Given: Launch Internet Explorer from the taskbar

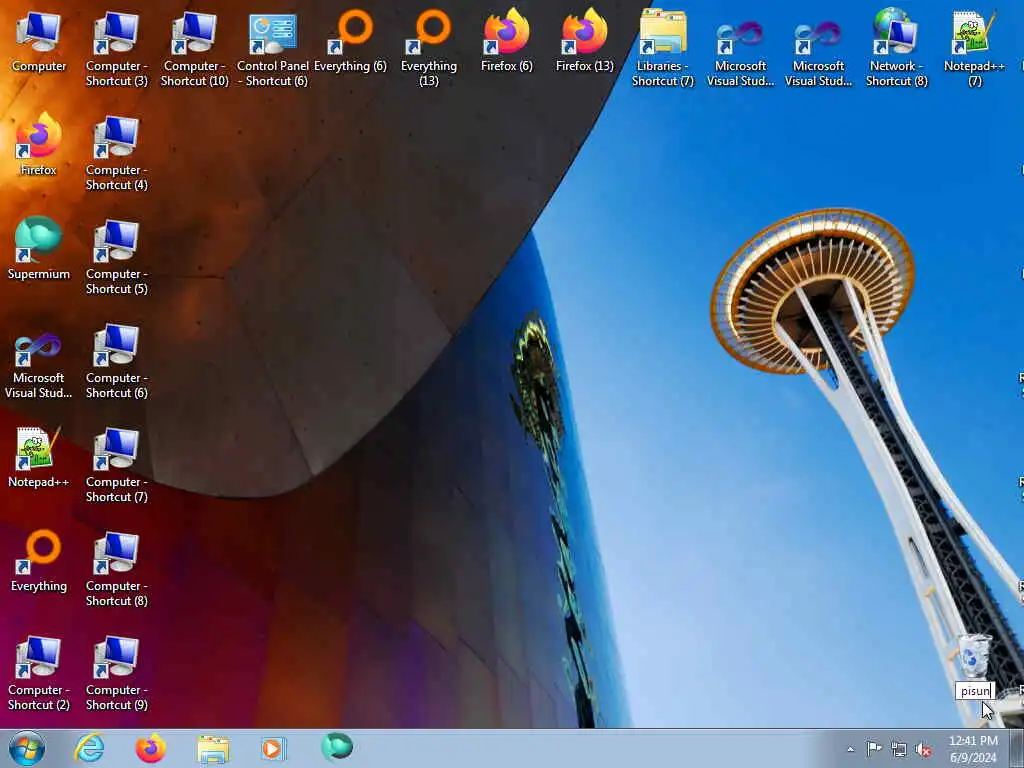Looking at the screenshot, I should click(89, 748).
